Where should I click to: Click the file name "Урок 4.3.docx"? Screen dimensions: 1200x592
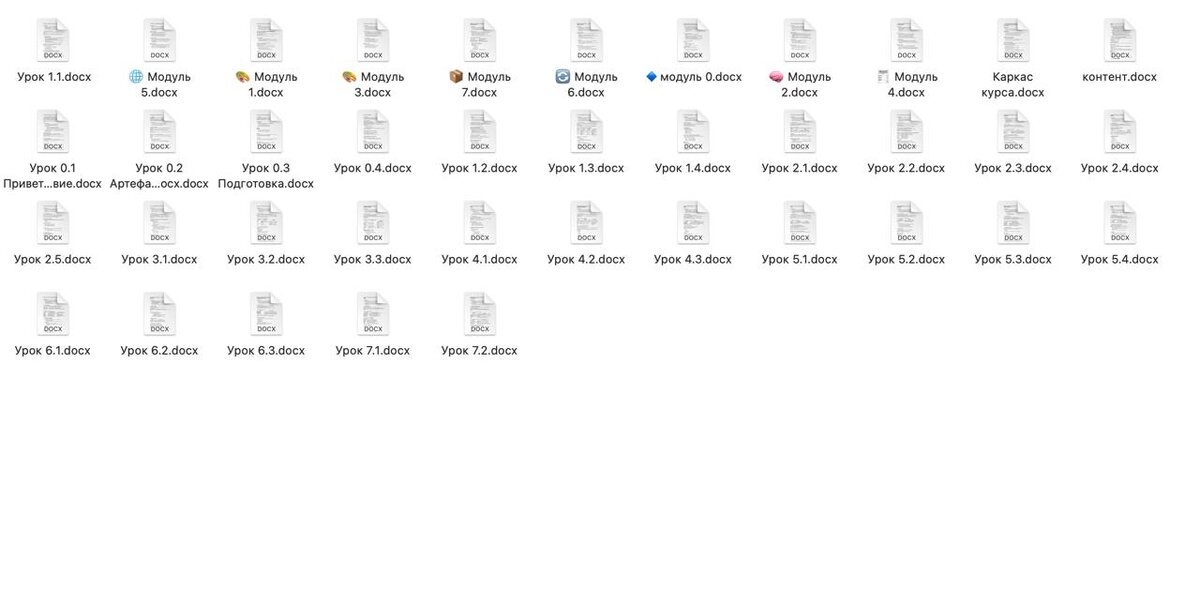[x=693, y=260]
